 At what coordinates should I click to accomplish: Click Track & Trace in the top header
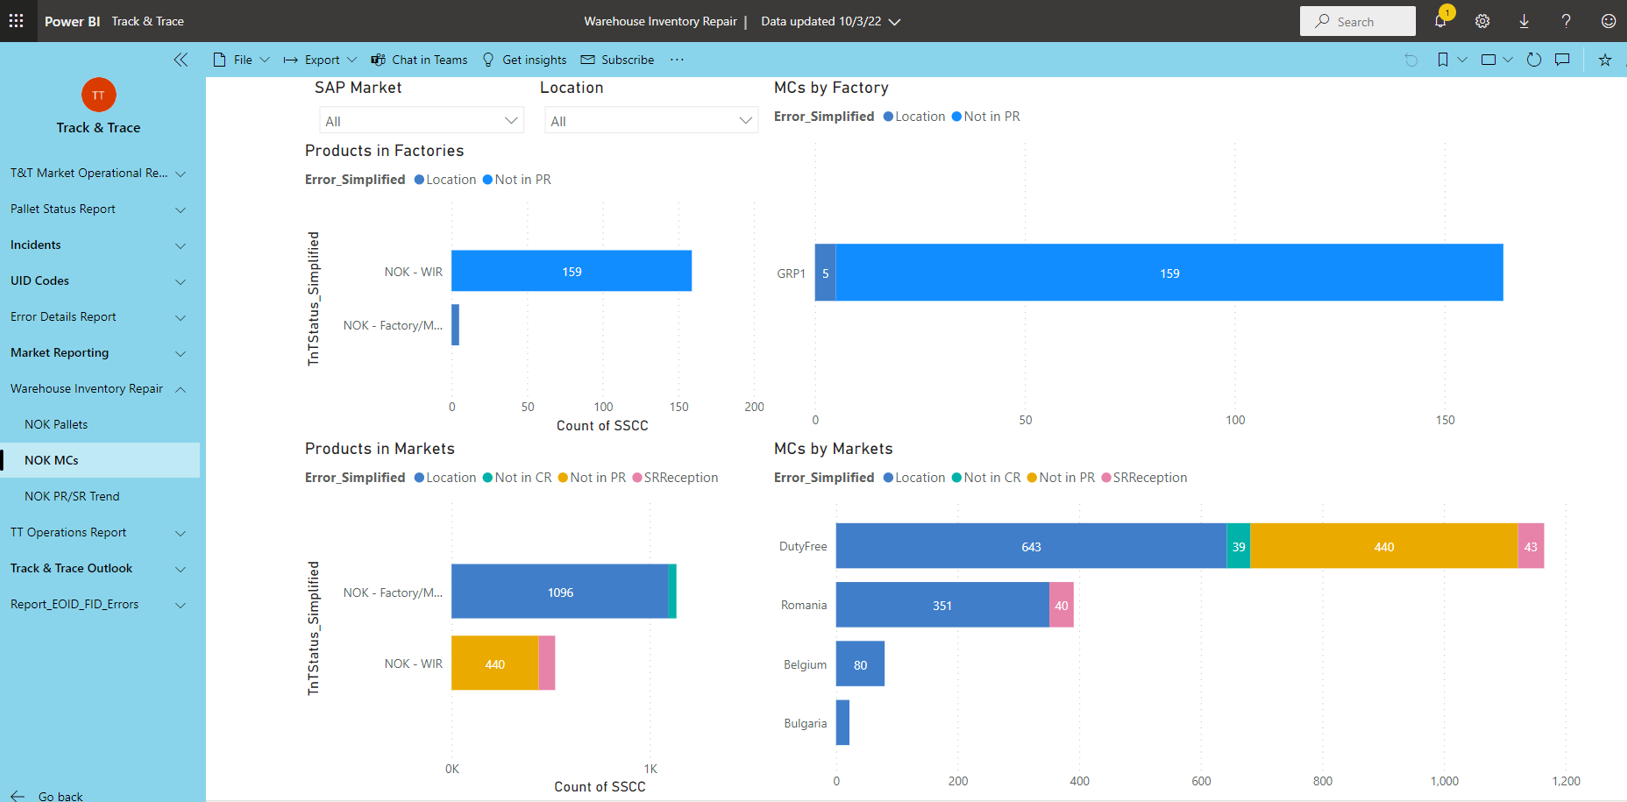[x=148, y=21]
